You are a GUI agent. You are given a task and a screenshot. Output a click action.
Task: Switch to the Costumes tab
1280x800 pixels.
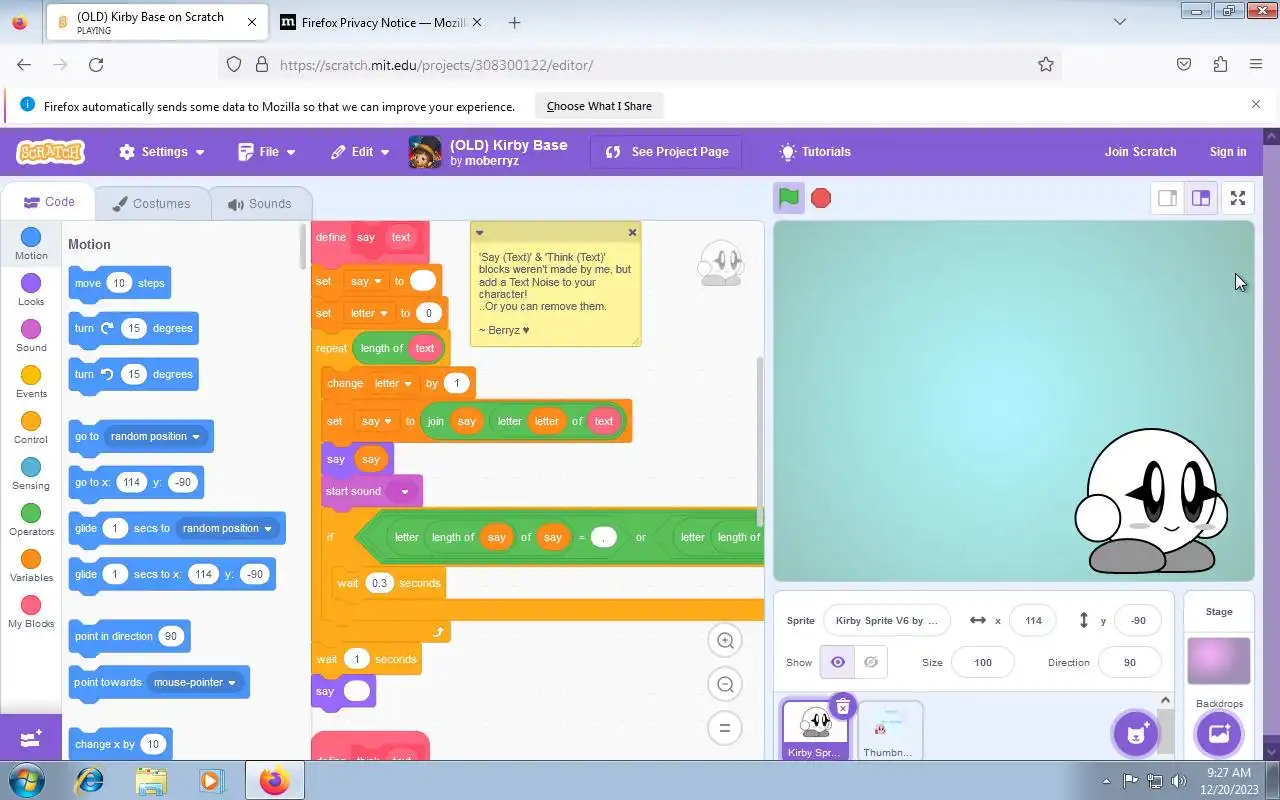tap(152, 203)
